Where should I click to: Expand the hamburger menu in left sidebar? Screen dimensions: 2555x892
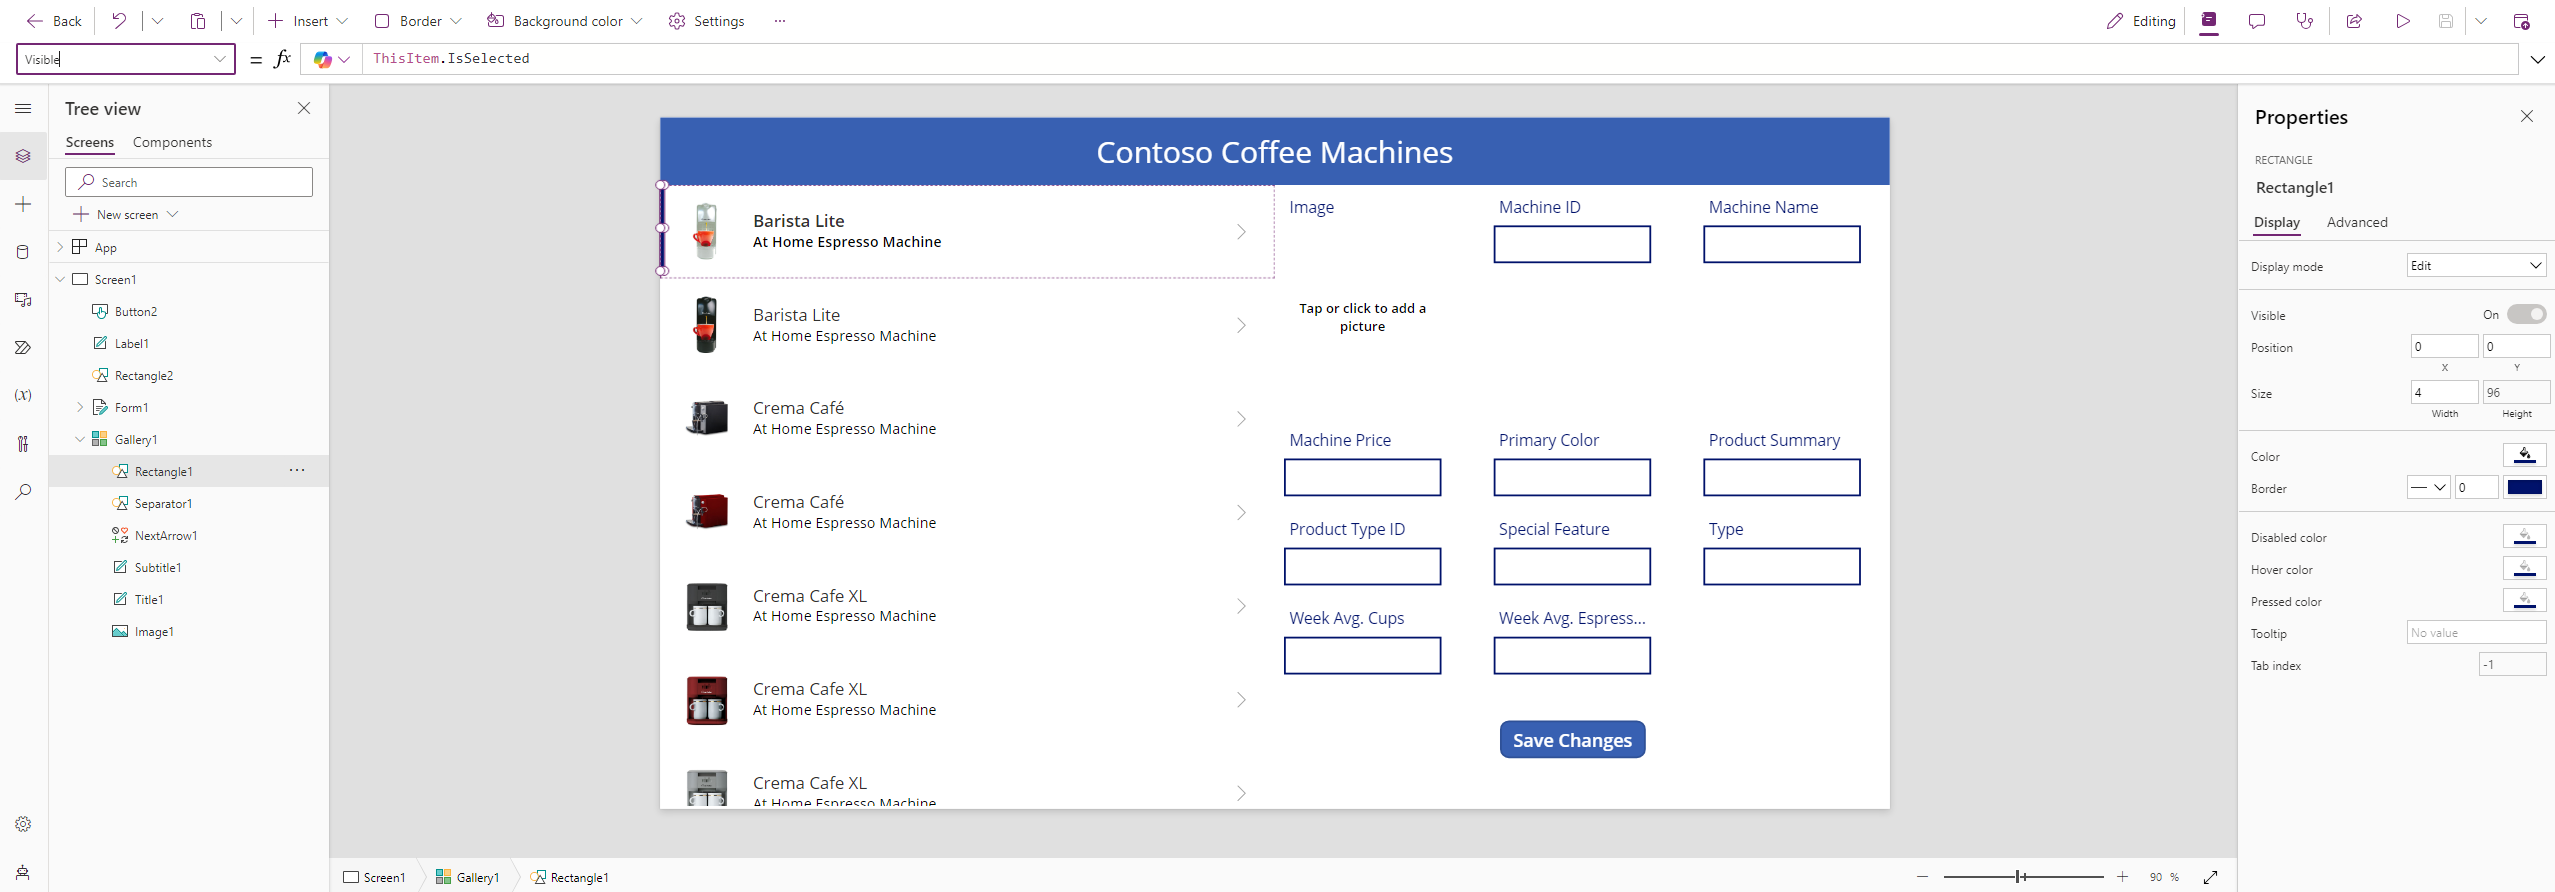click(23, 108)
